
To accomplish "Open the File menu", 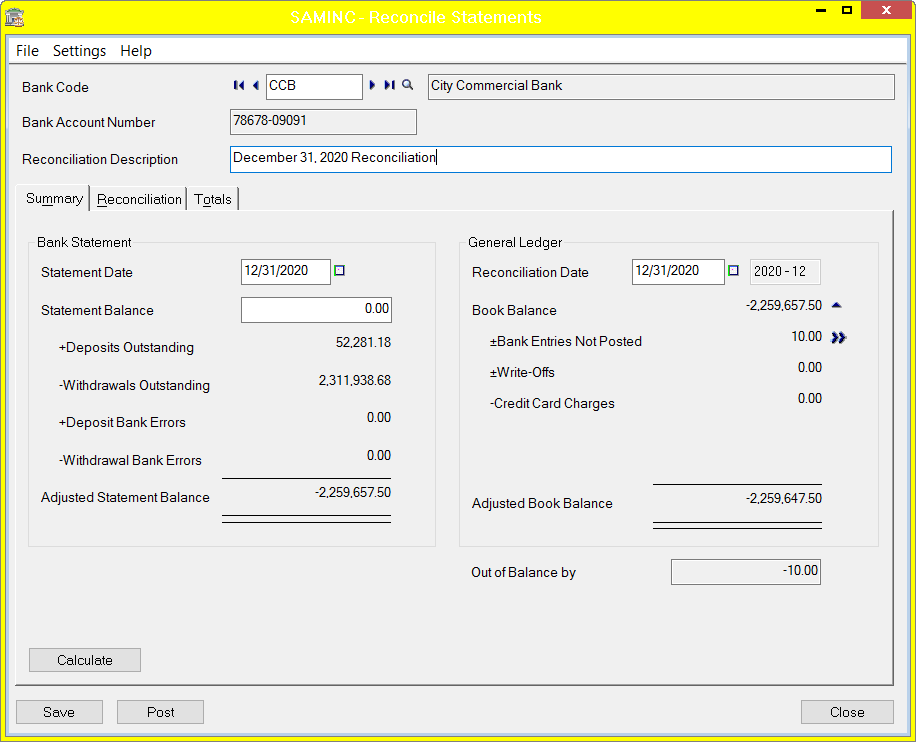I will pos(26,51).
